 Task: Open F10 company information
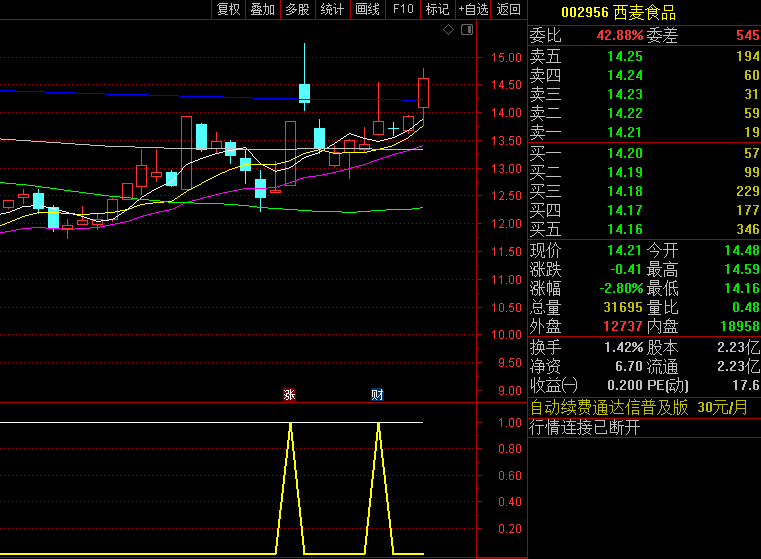402,9
